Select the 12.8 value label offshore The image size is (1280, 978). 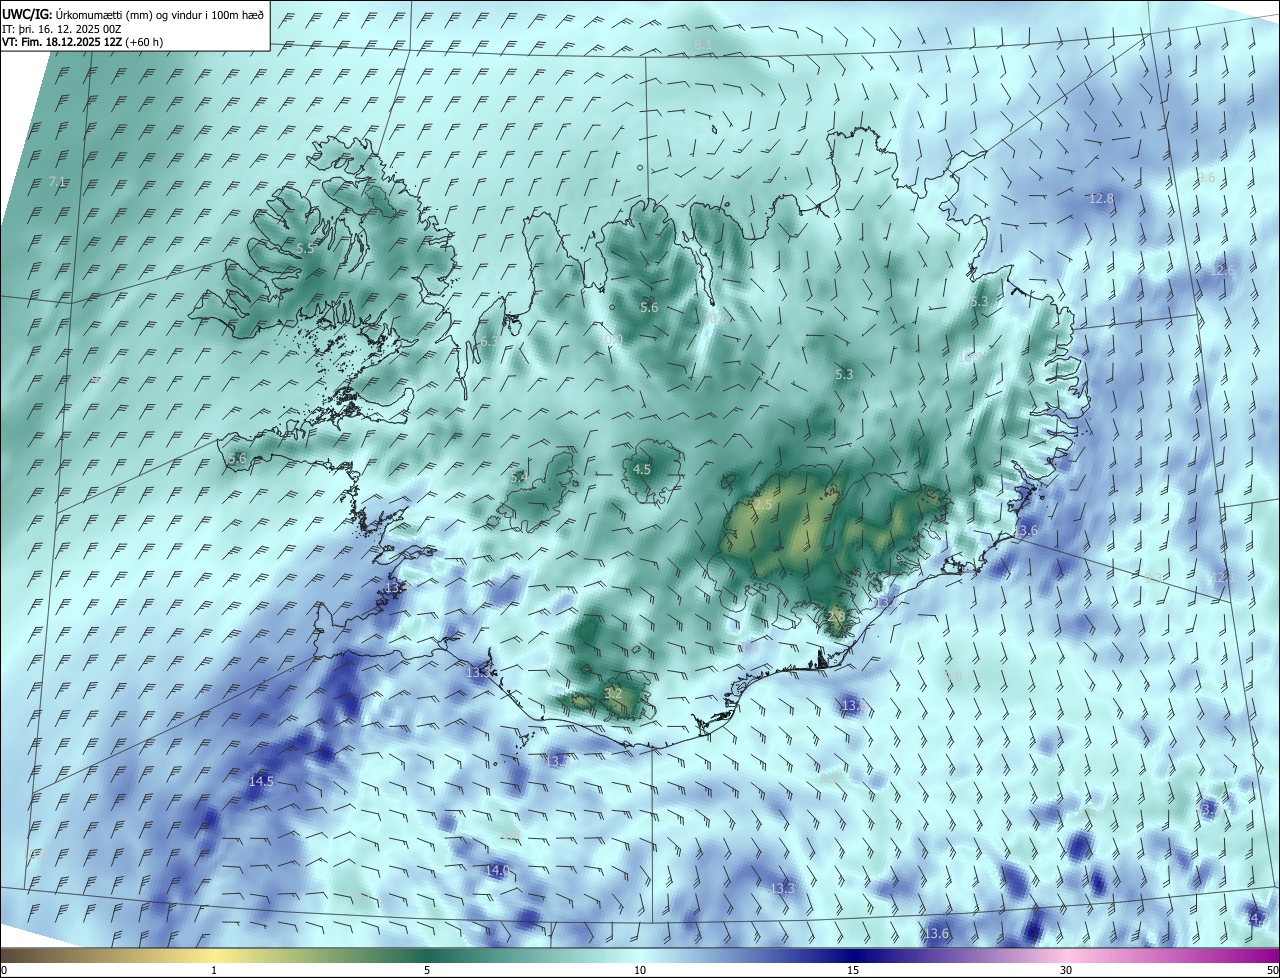(x=1101, y=198)
